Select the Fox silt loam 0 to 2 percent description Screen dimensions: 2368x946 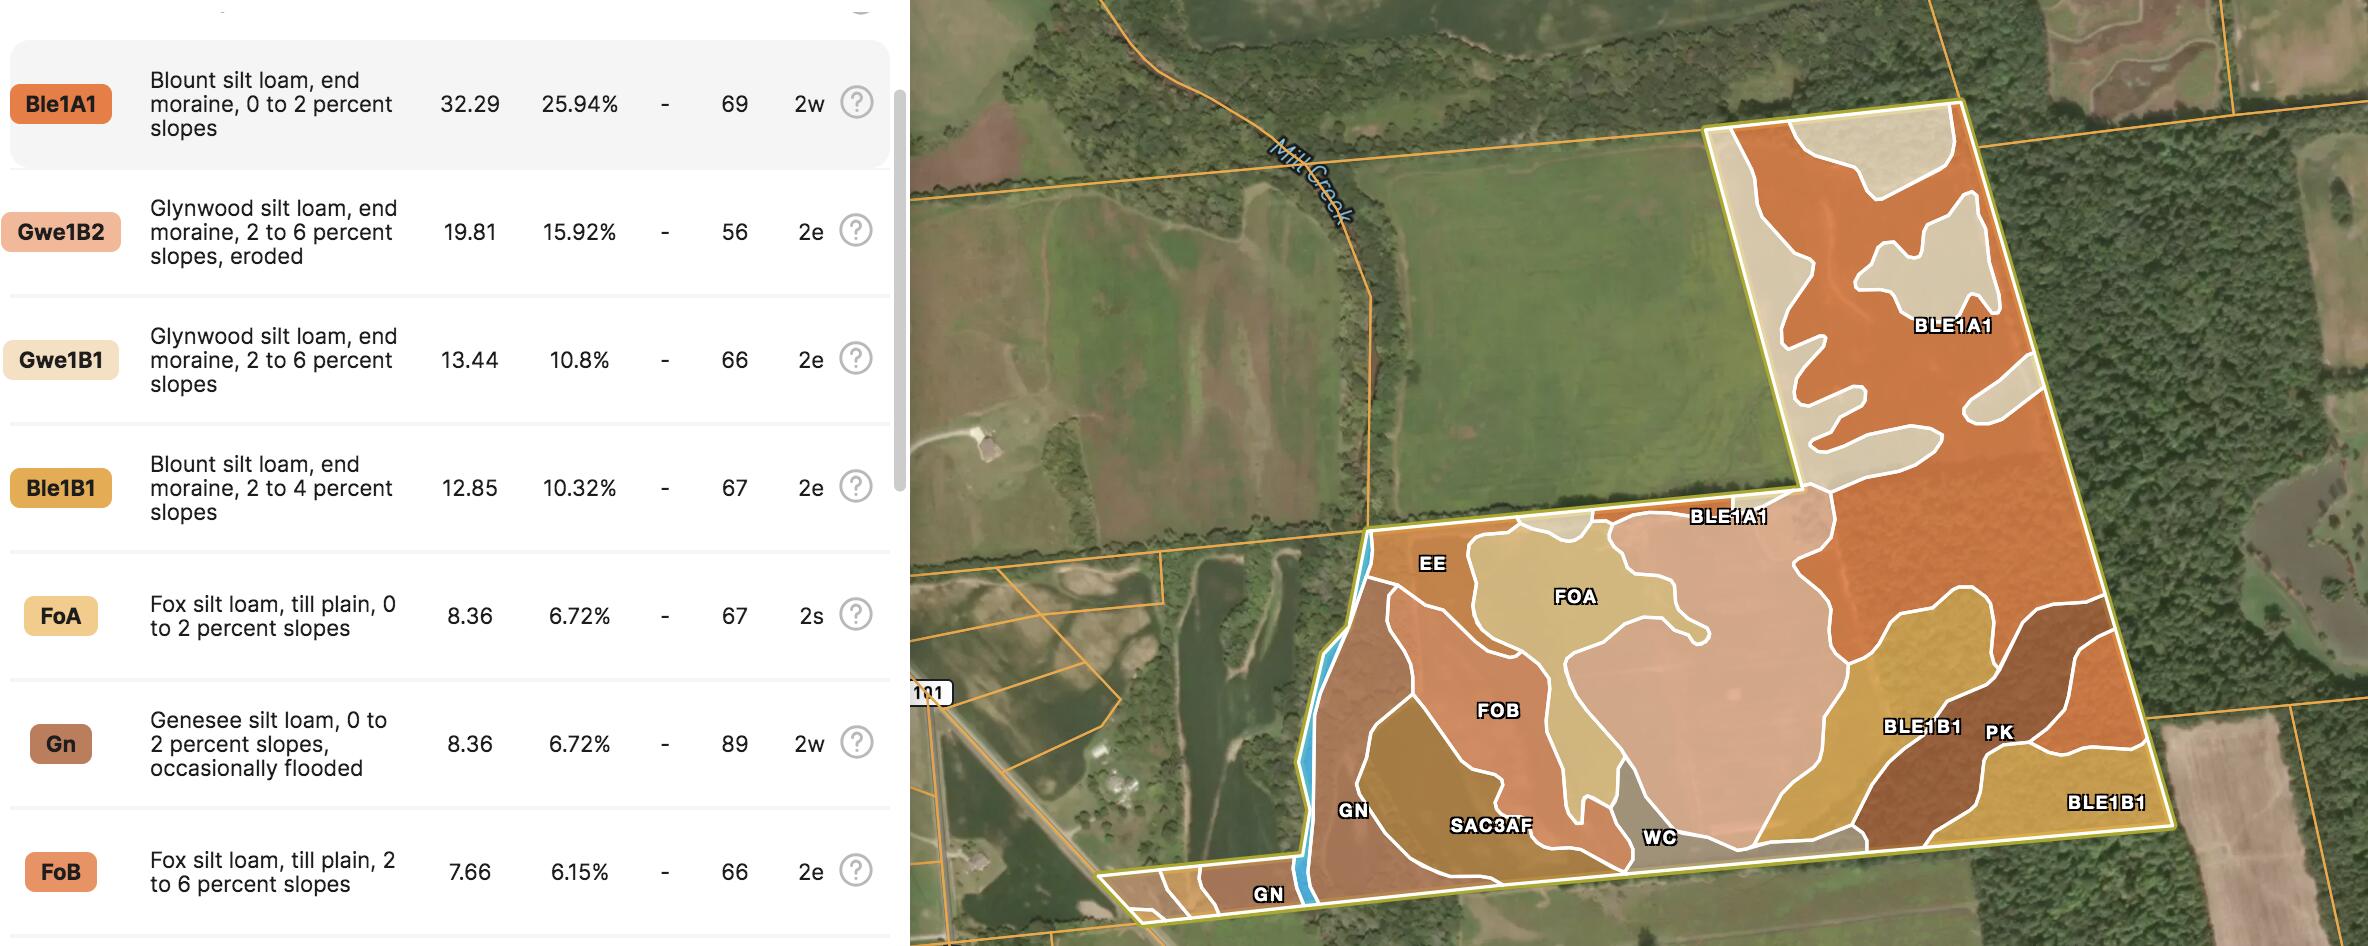pyautogui.click(x=272, y=616)
